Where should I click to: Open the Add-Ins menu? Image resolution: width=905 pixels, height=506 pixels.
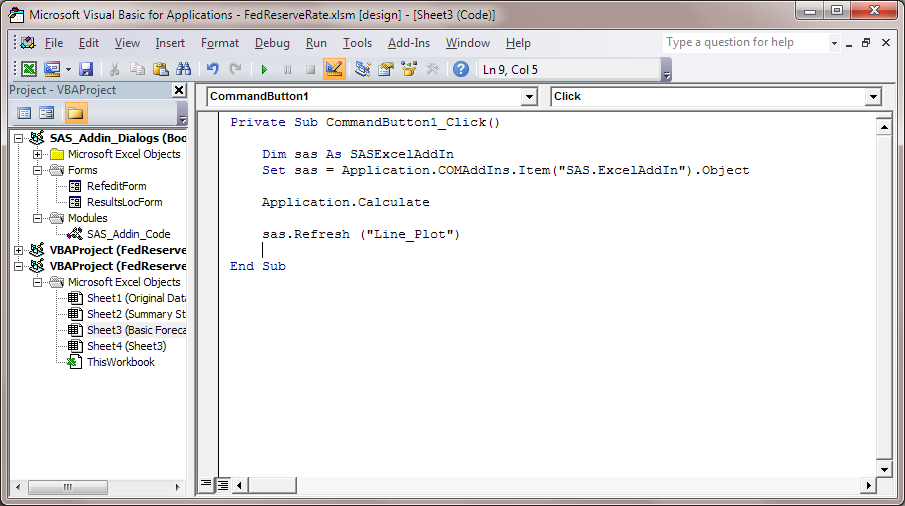[408, 43]
